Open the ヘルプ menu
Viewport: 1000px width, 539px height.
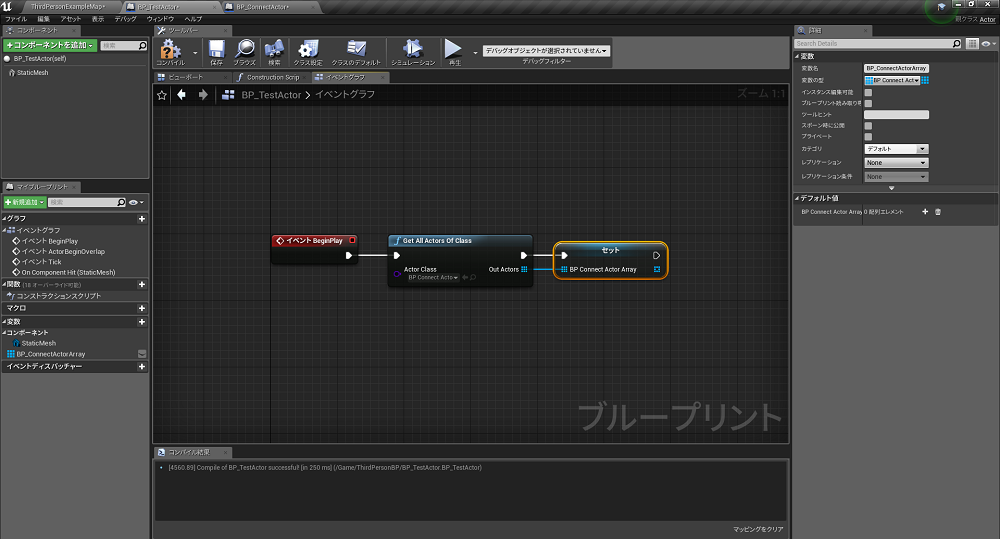pos(193,19)
